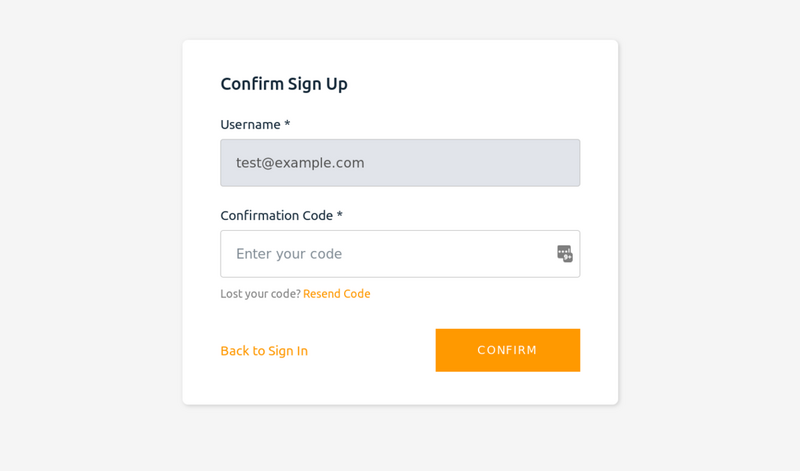Click the Confirm Sign Up heading

284,84
